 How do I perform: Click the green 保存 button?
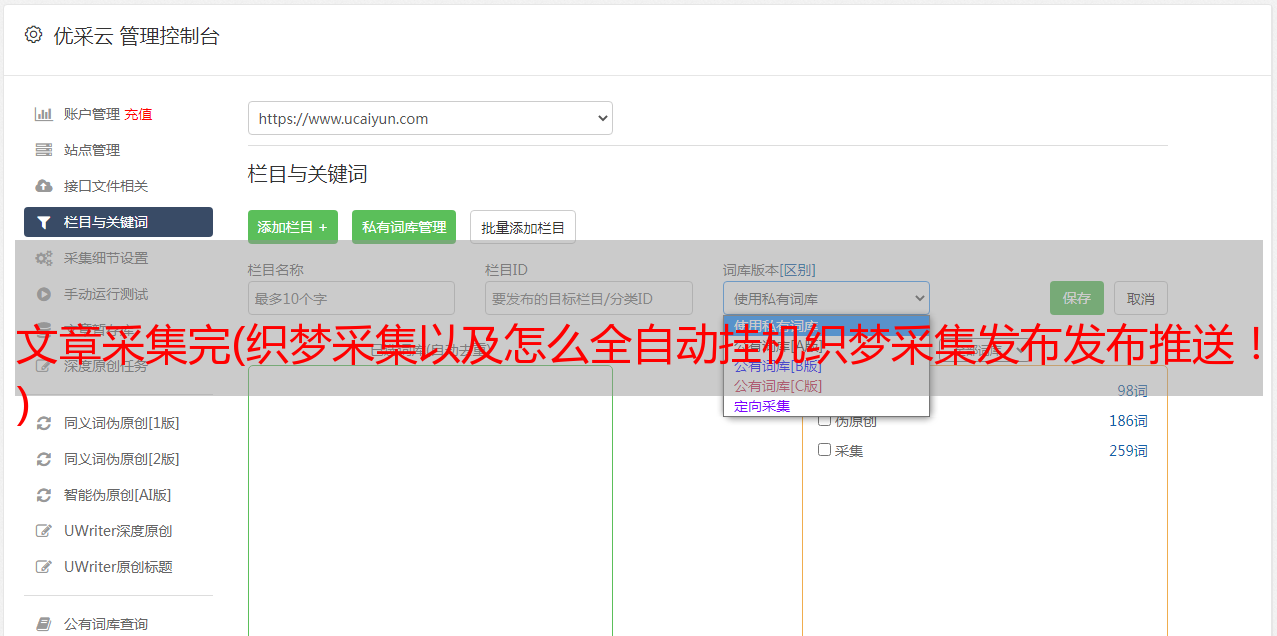coord(1077,298)
